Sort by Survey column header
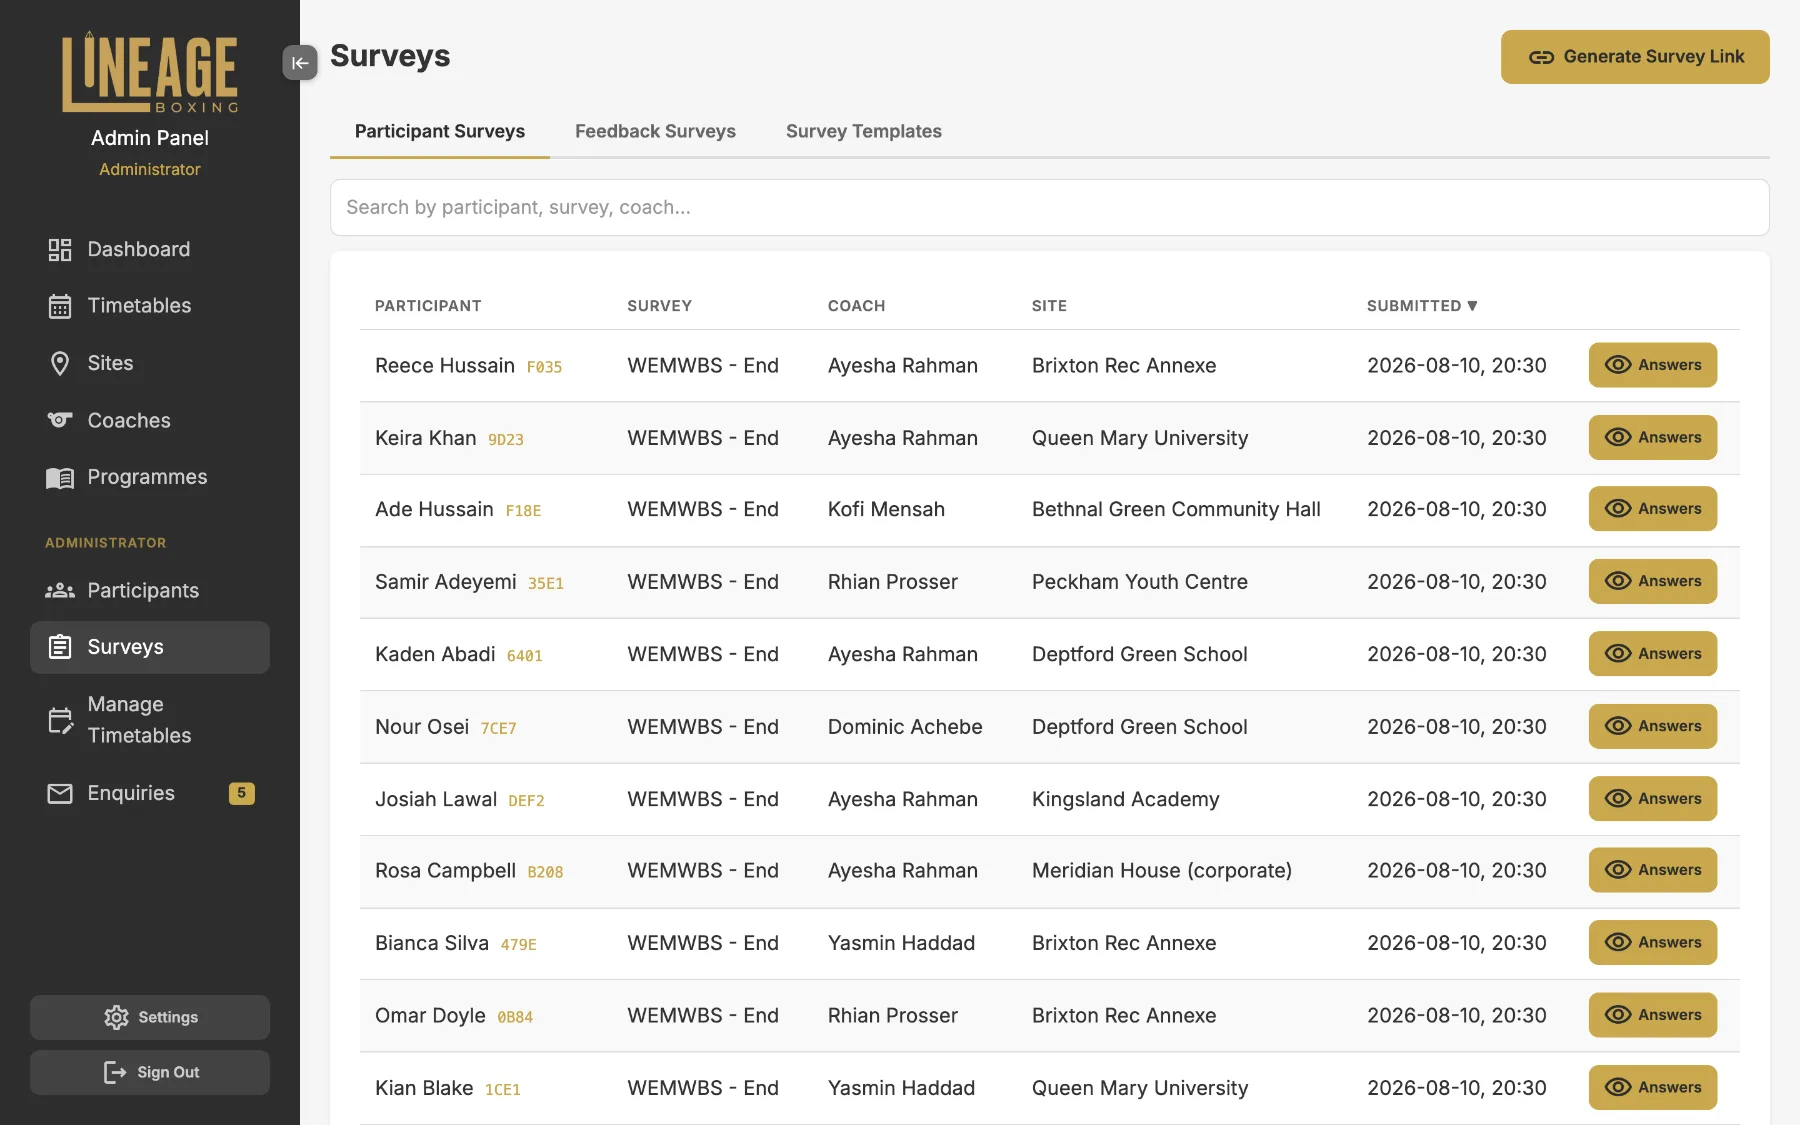 [x=659, y=306]
